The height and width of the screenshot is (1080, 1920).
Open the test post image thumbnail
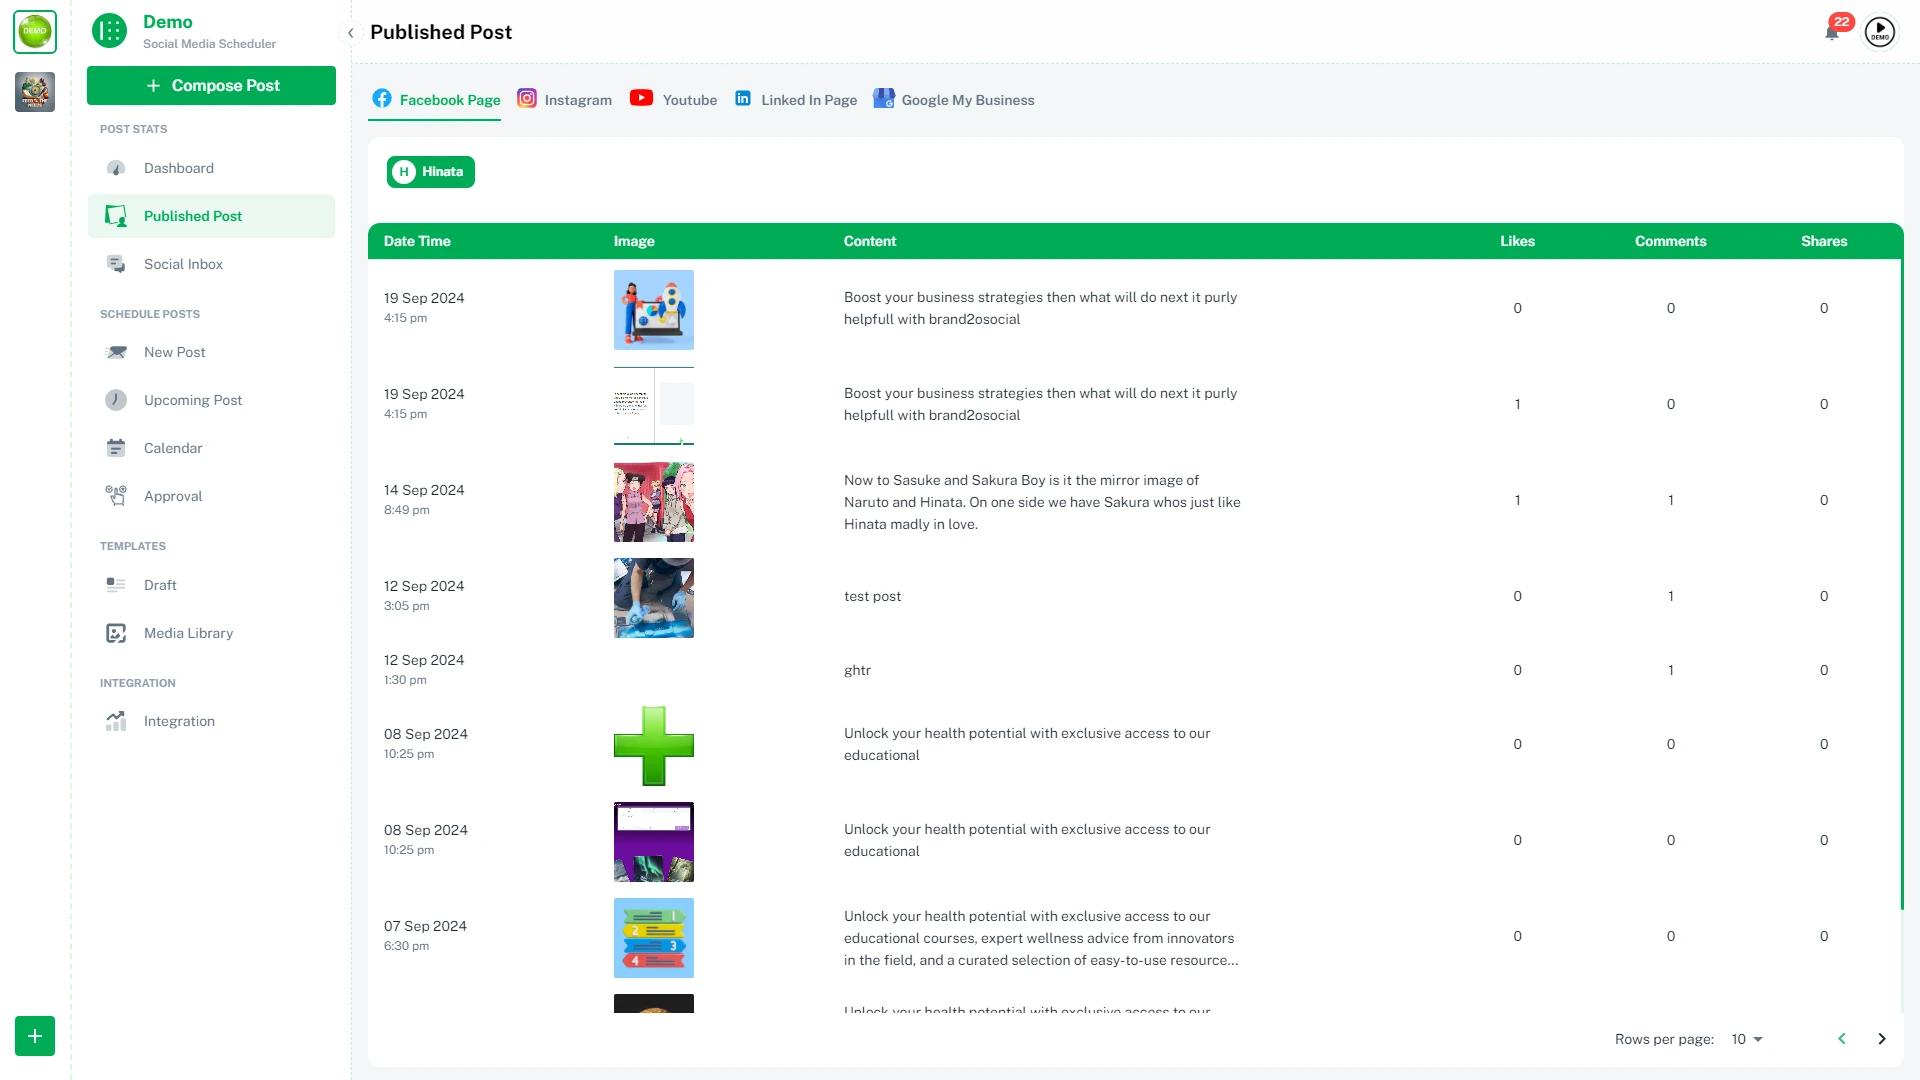tap(654, 598)
